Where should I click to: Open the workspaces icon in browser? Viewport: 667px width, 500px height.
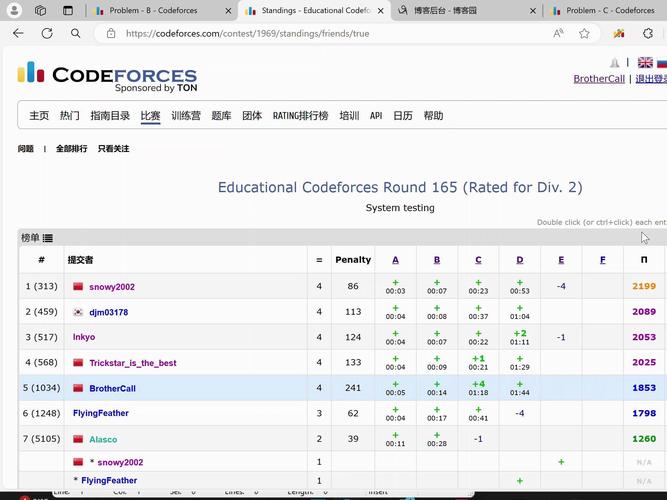[40, 10]
